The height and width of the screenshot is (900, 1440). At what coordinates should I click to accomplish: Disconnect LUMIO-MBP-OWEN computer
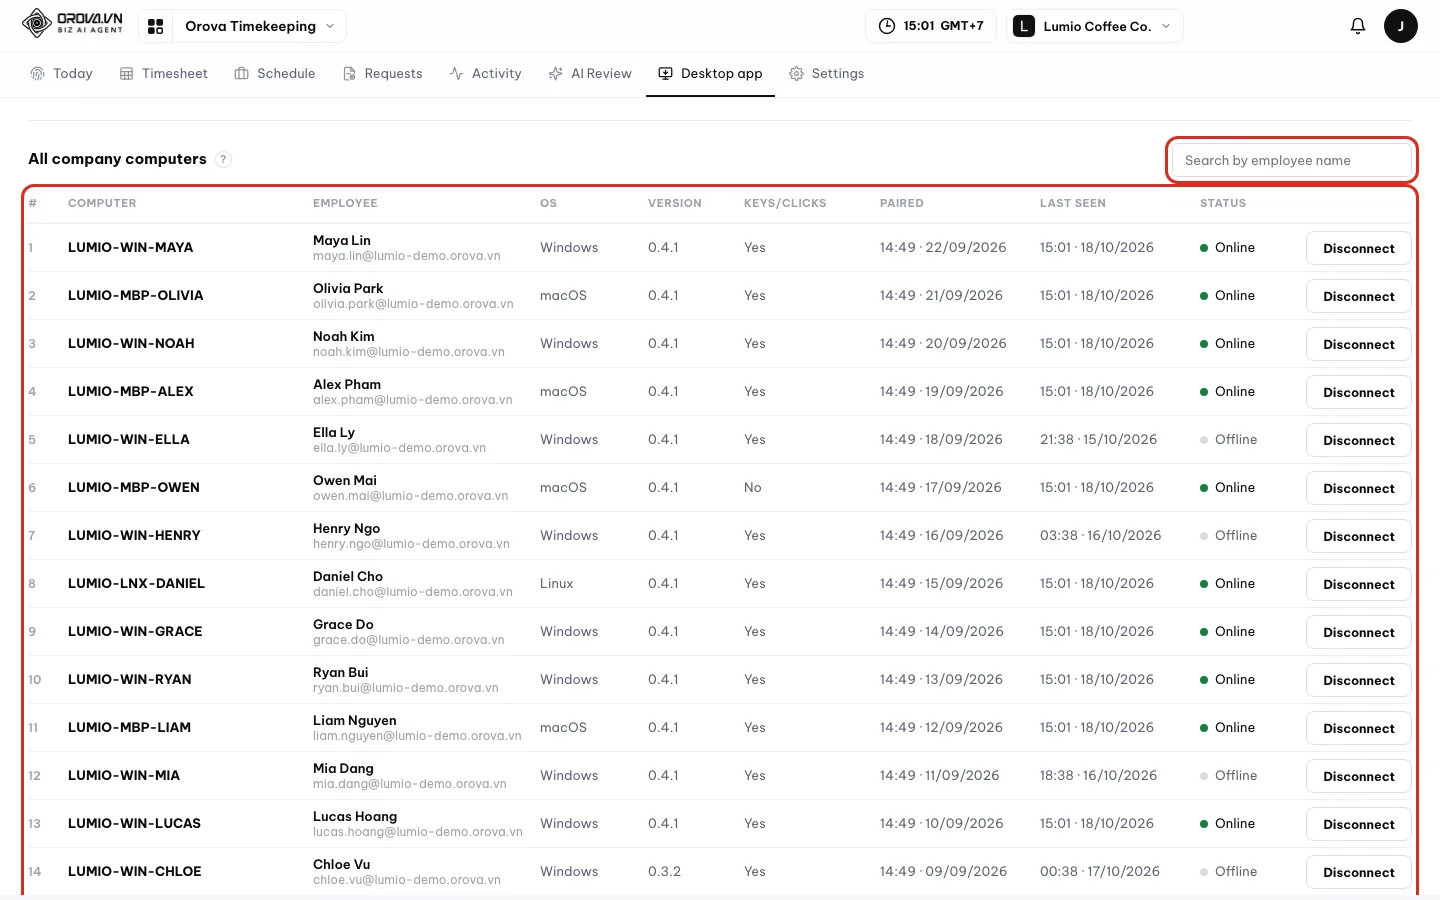pyautogui.click(x=1358, y=488)
